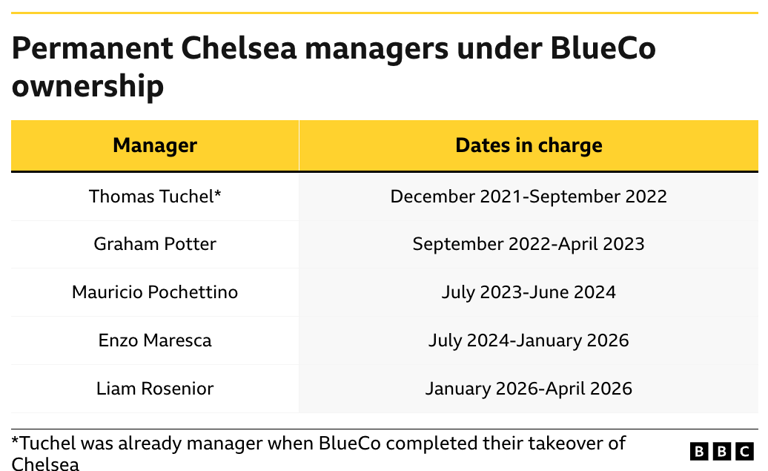Click the Thomas Tuchel name cell
768x471 pixels.
tap(155, 196)
